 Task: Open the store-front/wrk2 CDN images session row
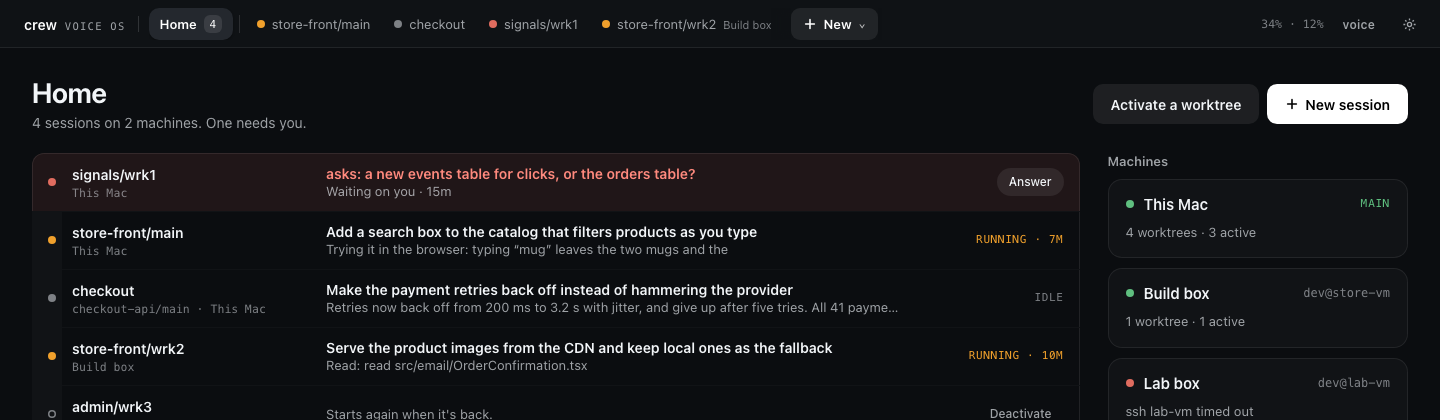tap(556, 356)
